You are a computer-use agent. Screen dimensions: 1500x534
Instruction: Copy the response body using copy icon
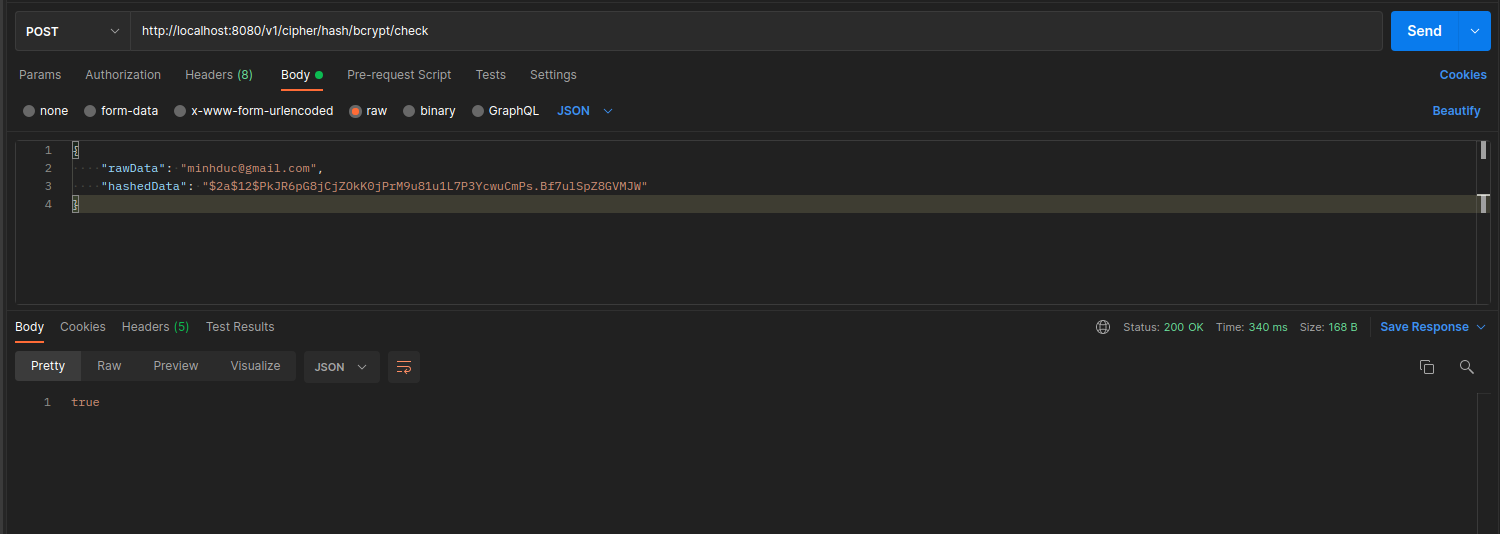[x=1427, y=367]
